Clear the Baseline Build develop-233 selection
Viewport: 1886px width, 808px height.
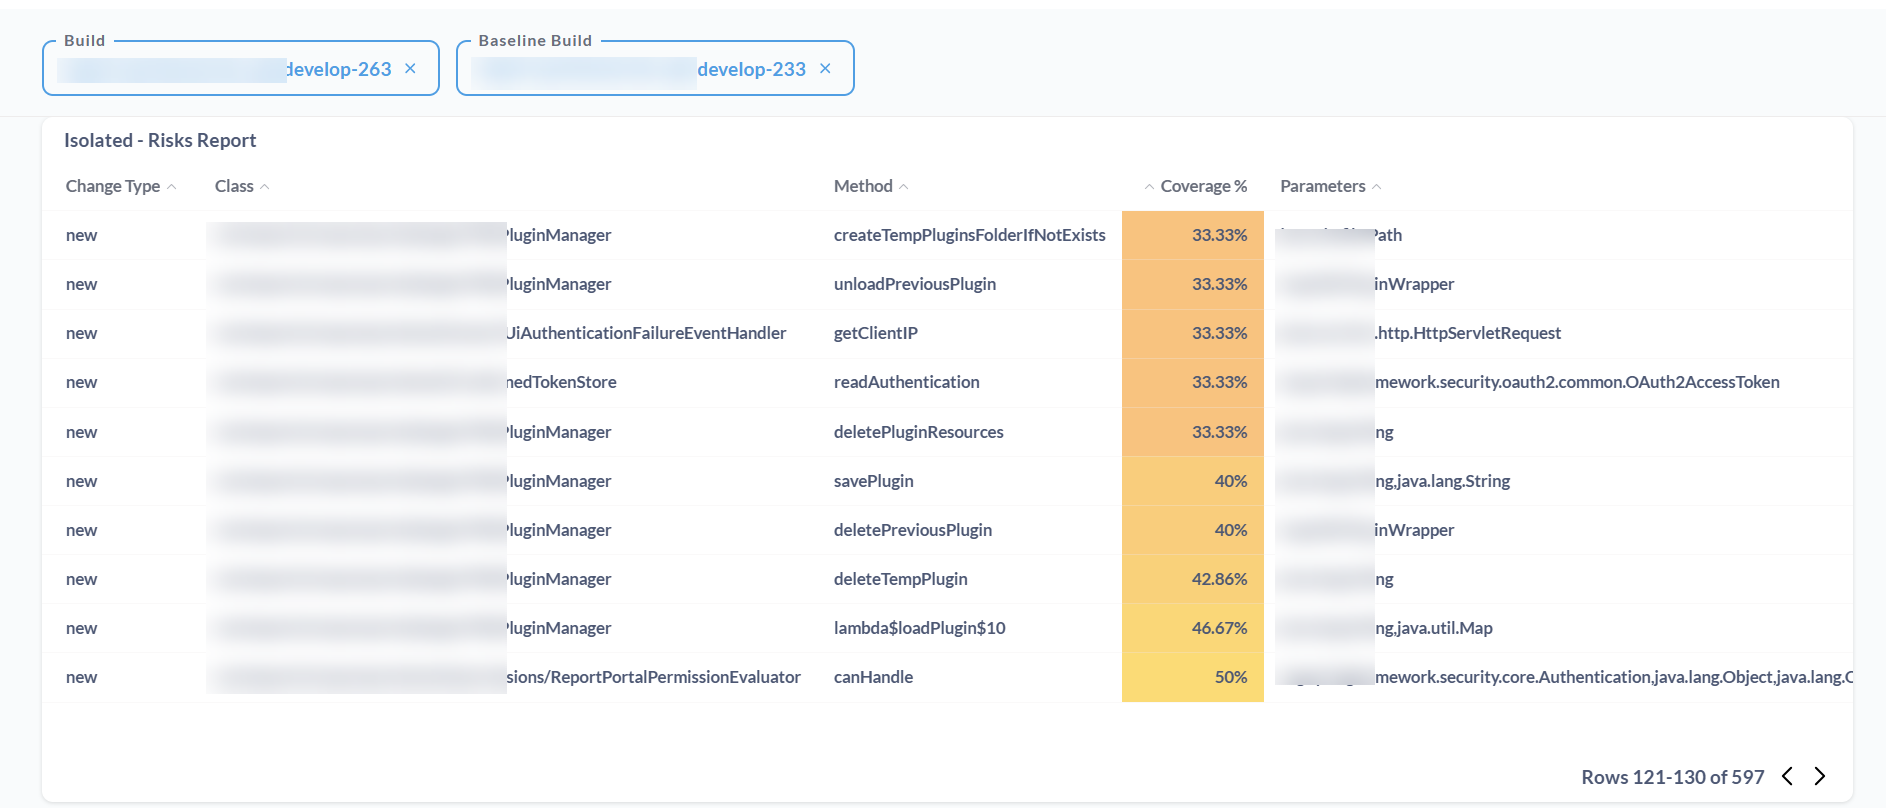click(x=825, y=69)
